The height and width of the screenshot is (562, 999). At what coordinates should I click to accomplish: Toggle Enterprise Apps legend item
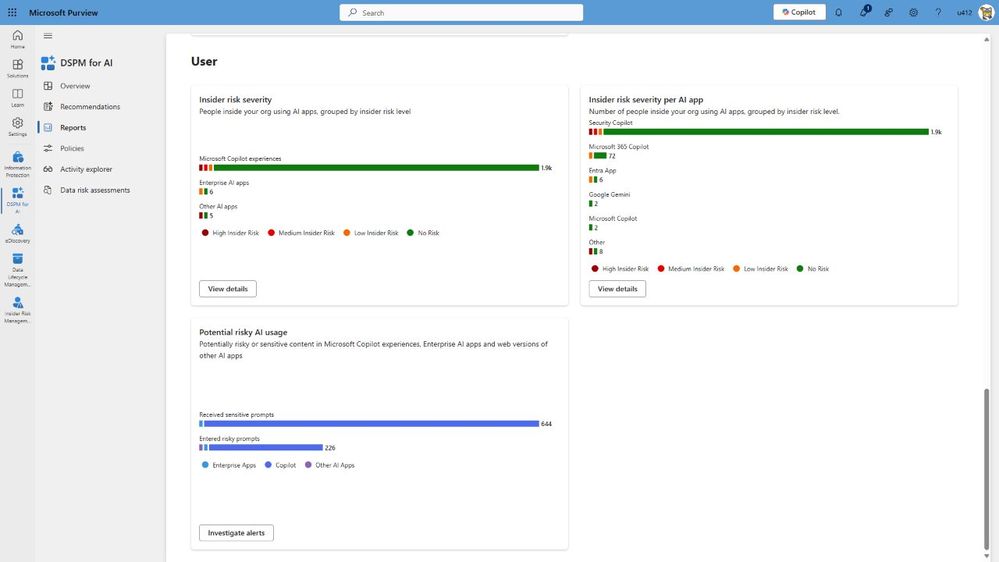coord(228,465)
